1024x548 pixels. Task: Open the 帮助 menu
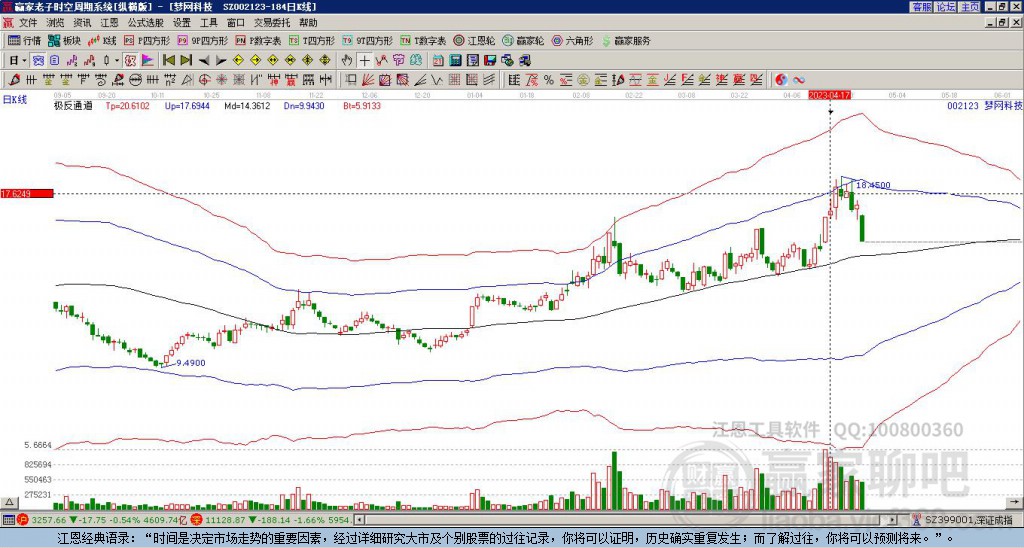coord(308,23)
